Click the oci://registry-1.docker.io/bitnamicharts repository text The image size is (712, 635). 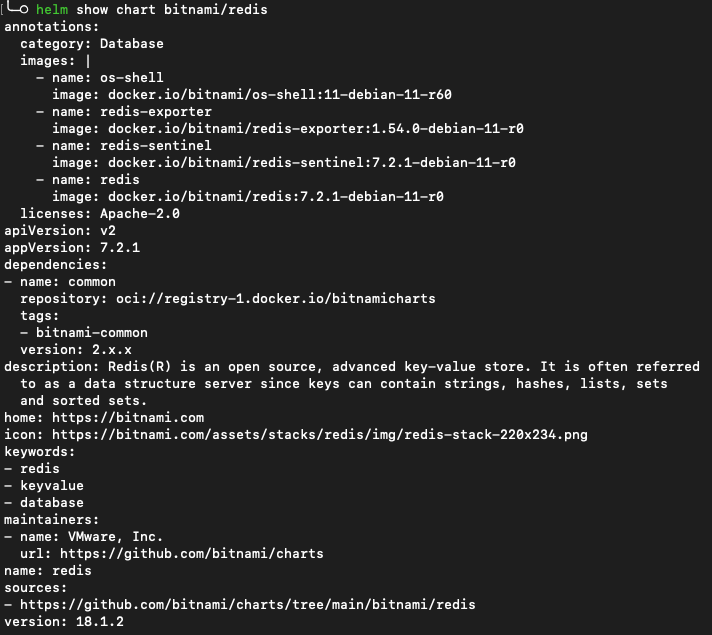coord(275,298)
